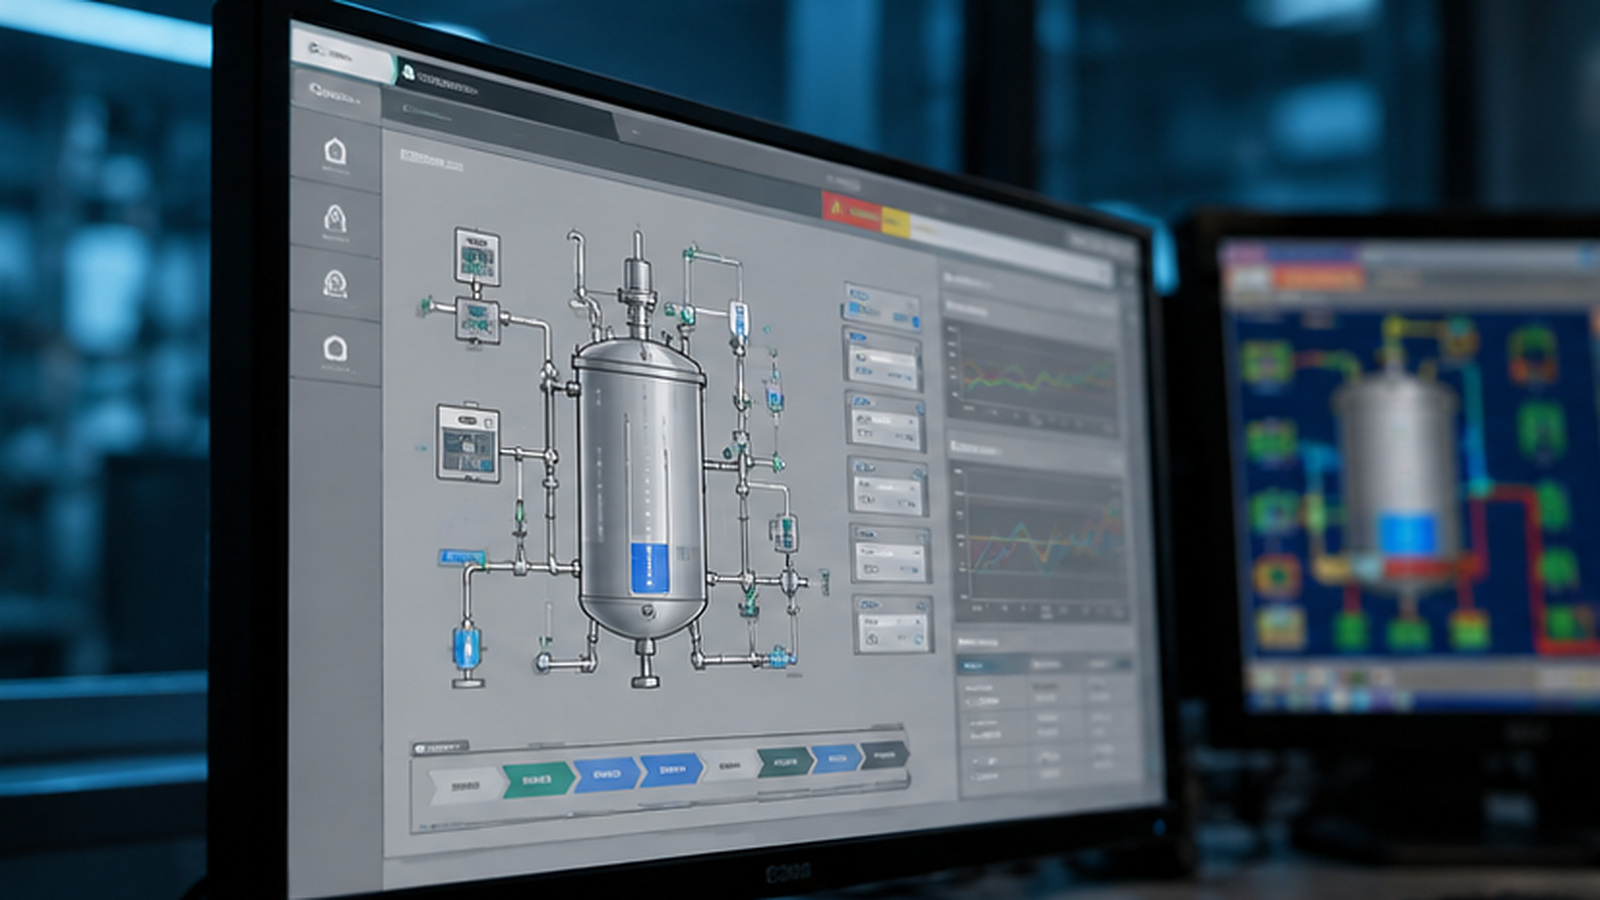Select the first light gray sequence step
The height and width of the screenshot is (900, 1600).
(465, 787)
